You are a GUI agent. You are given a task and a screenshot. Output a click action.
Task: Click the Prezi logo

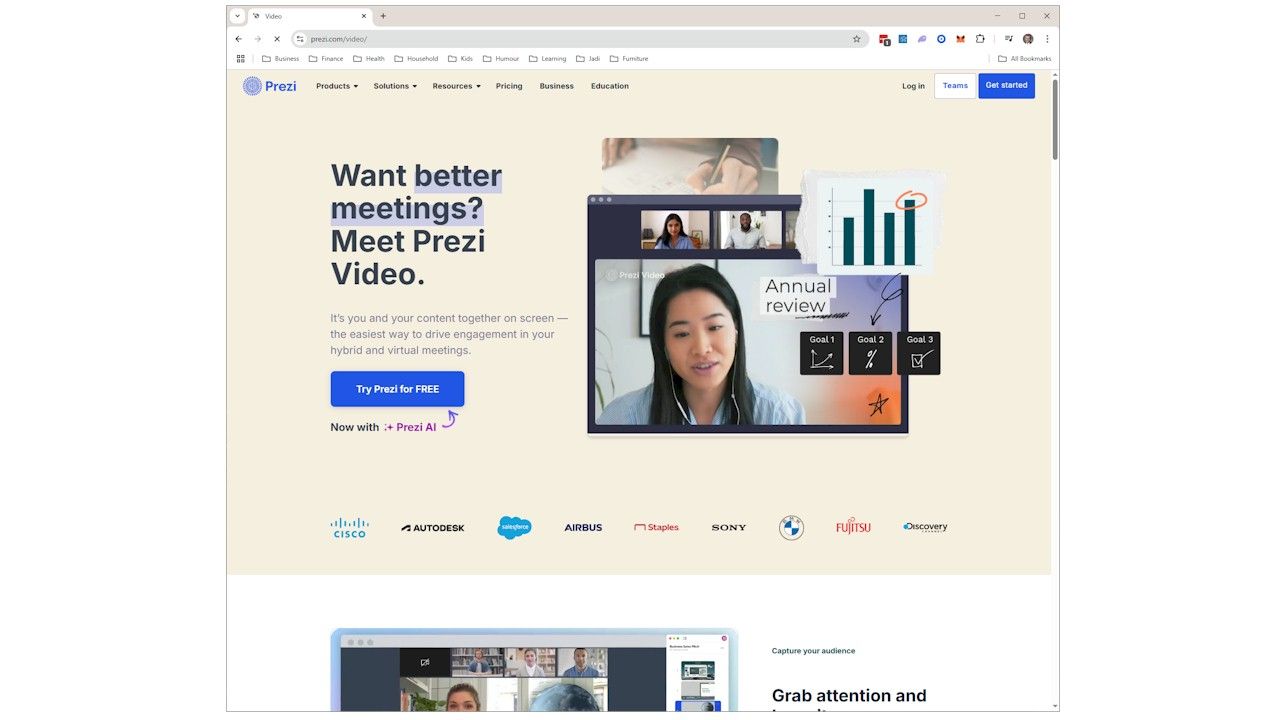(269, 86)
